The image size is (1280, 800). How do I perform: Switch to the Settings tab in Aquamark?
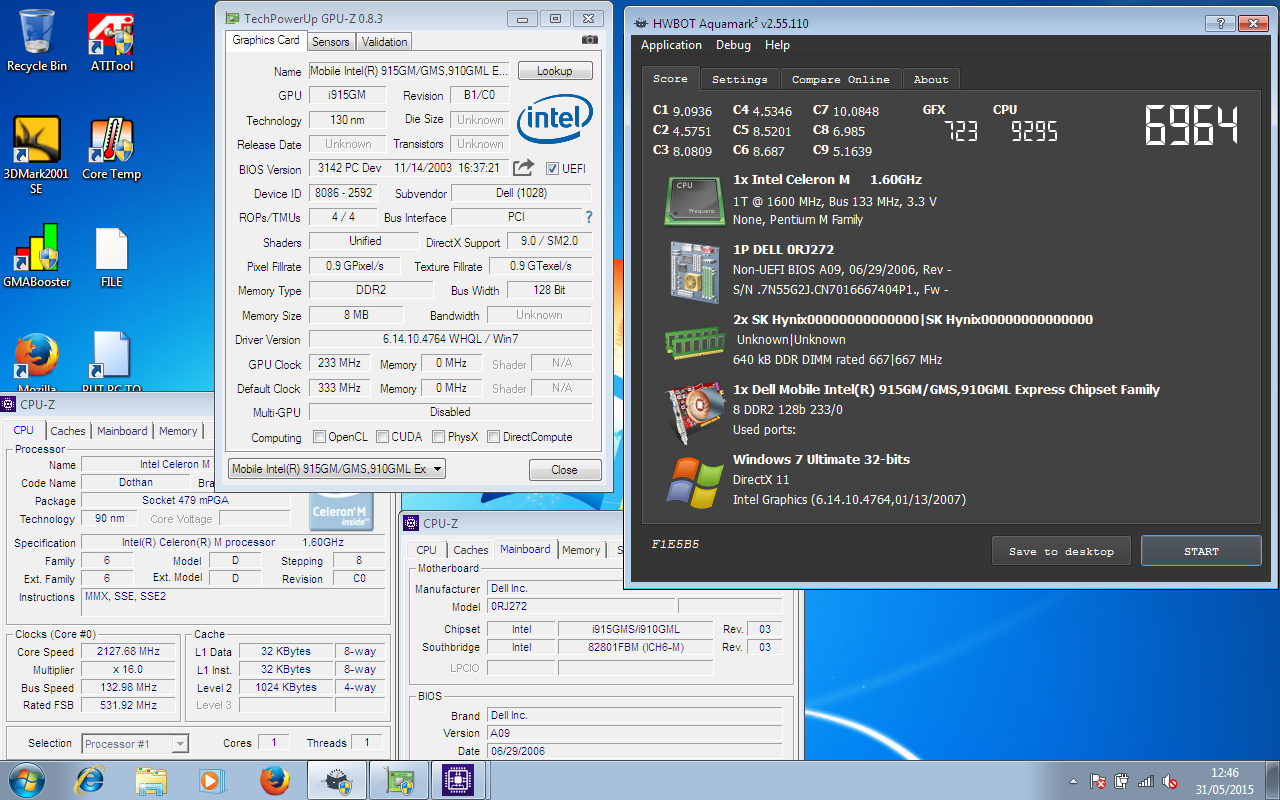(740, 79)
